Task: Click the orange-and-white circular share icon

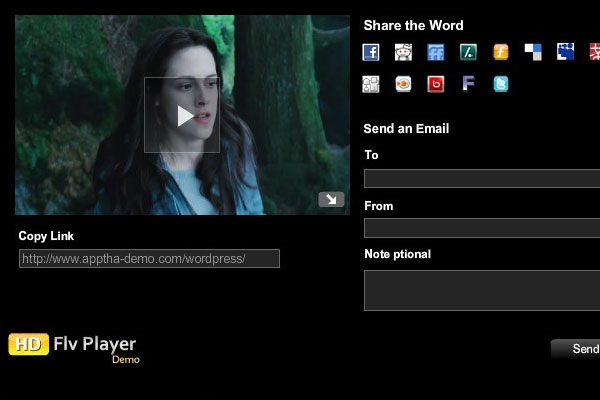Action: (403, 84)
